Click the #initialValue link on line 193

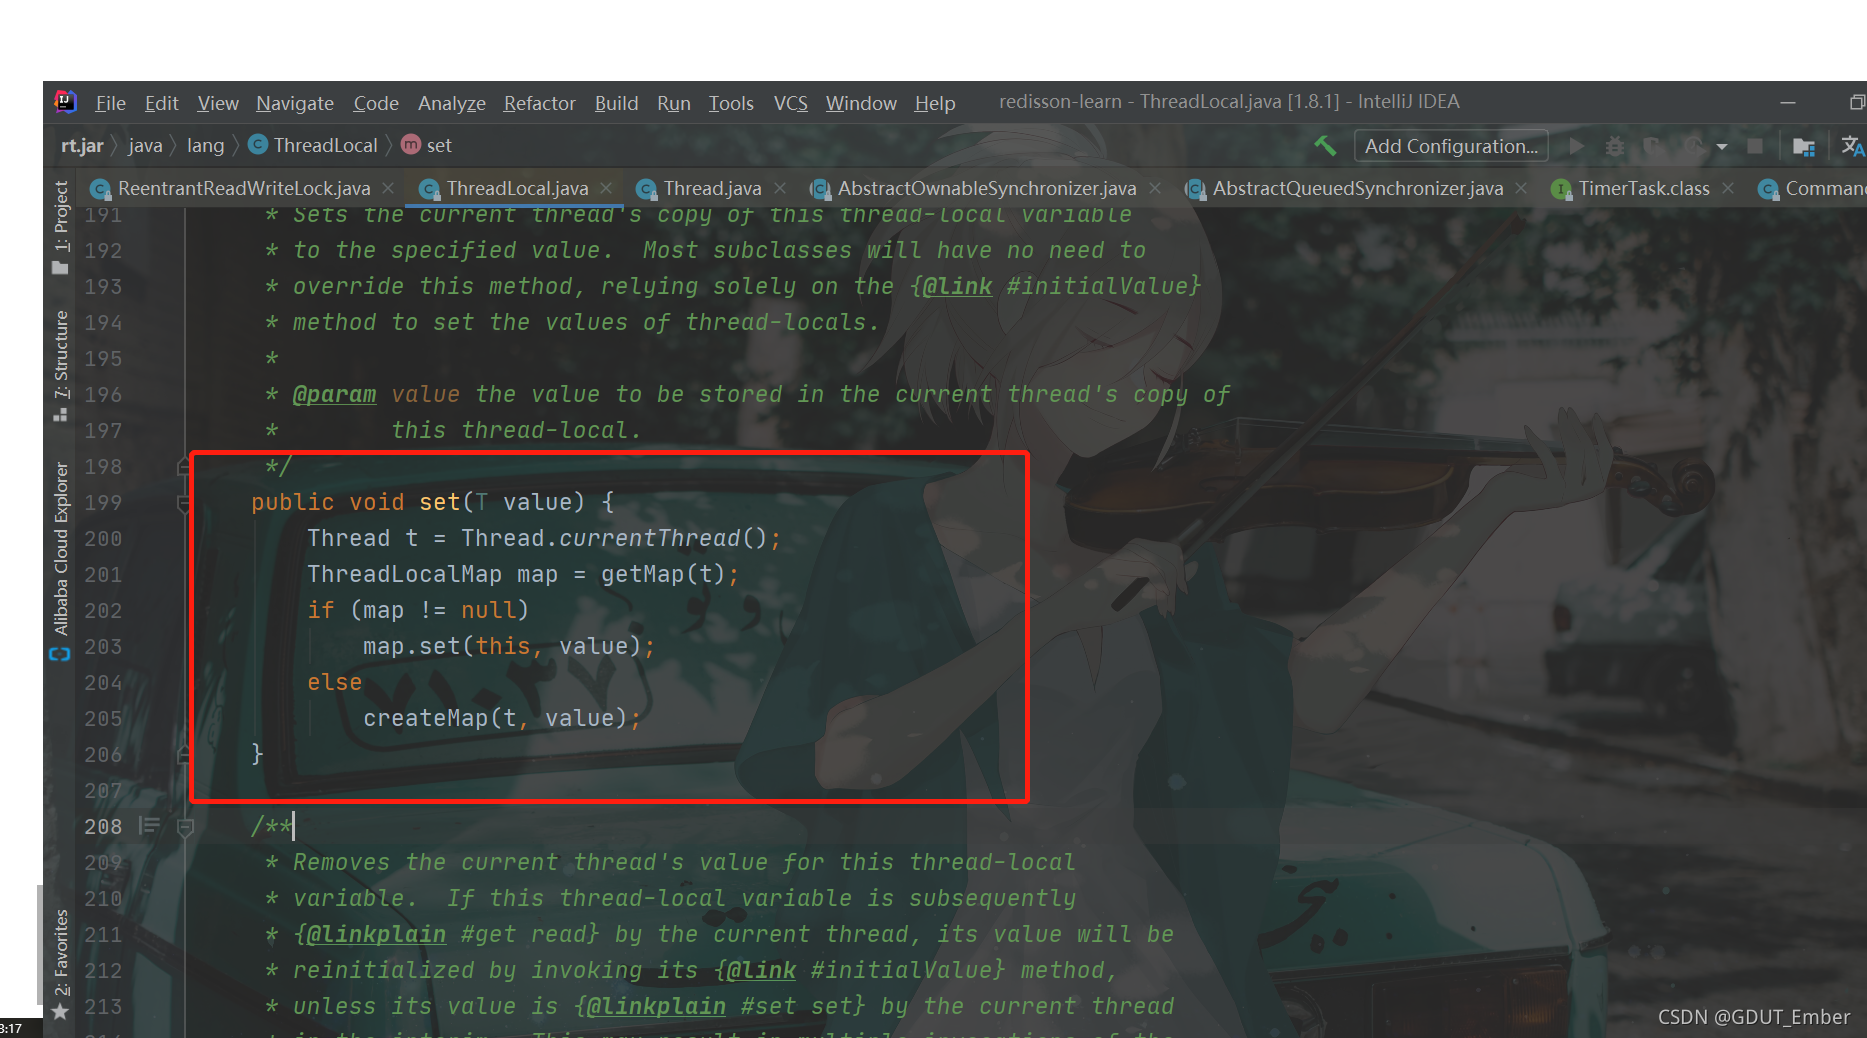coord(1097,286)
